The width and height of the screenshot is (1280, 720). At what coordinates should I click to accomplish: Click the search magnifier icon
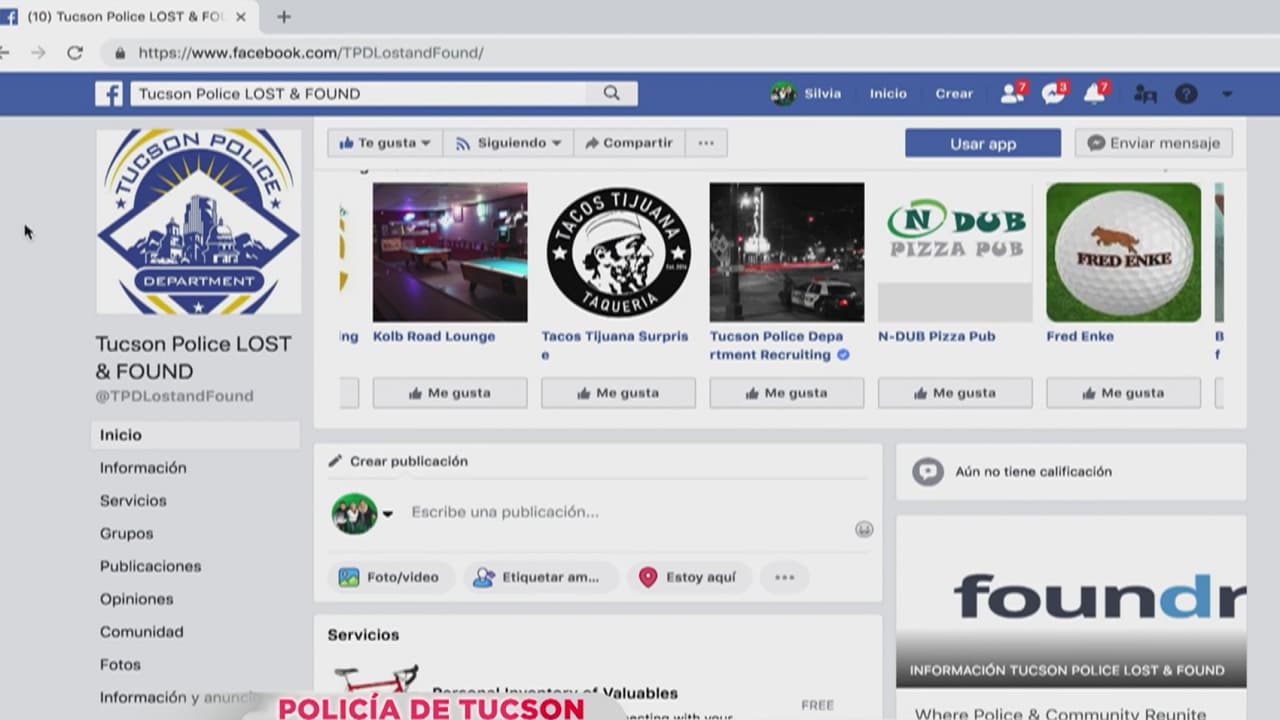(611, 94)
